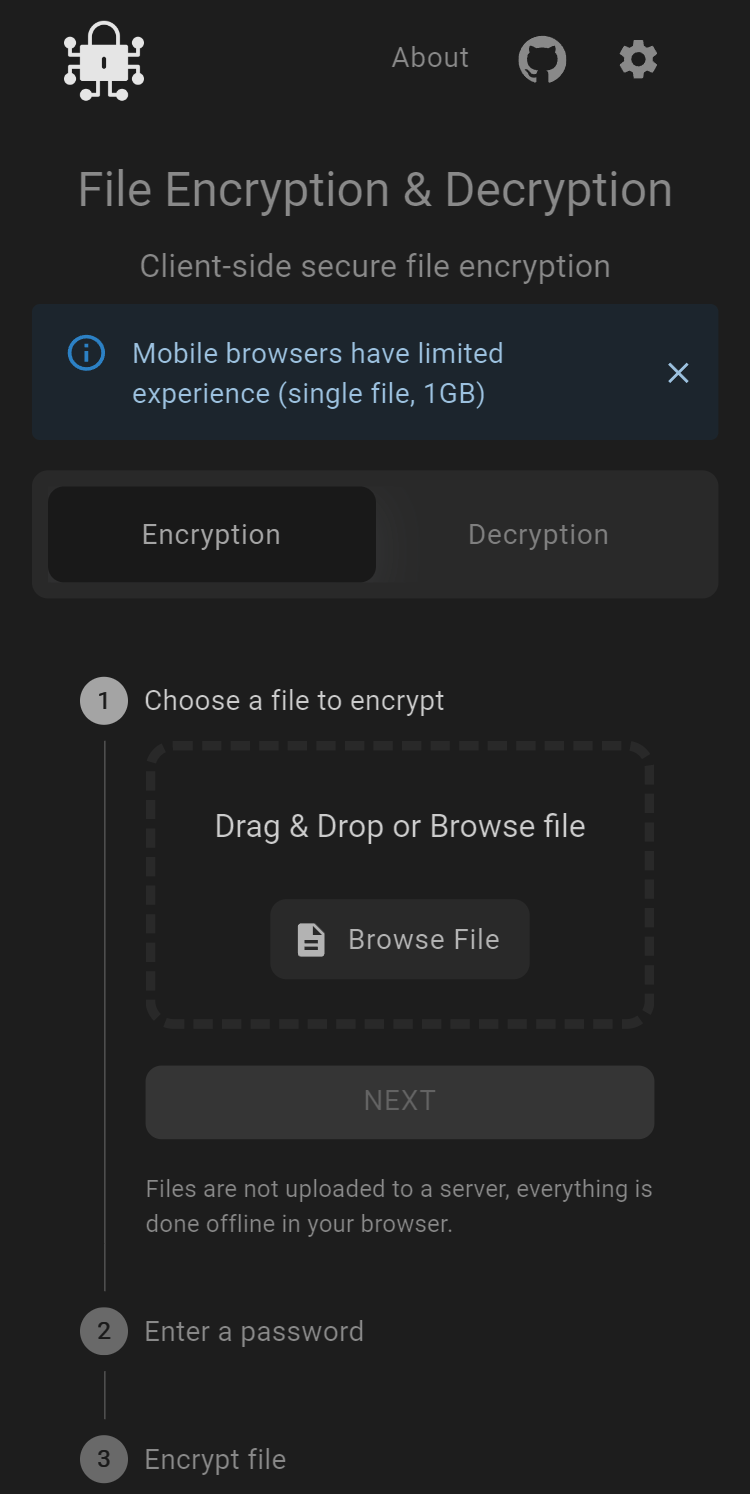Switch to the Decryption tab
This screenshot has width=750, height=1494.
pos(538,535)
